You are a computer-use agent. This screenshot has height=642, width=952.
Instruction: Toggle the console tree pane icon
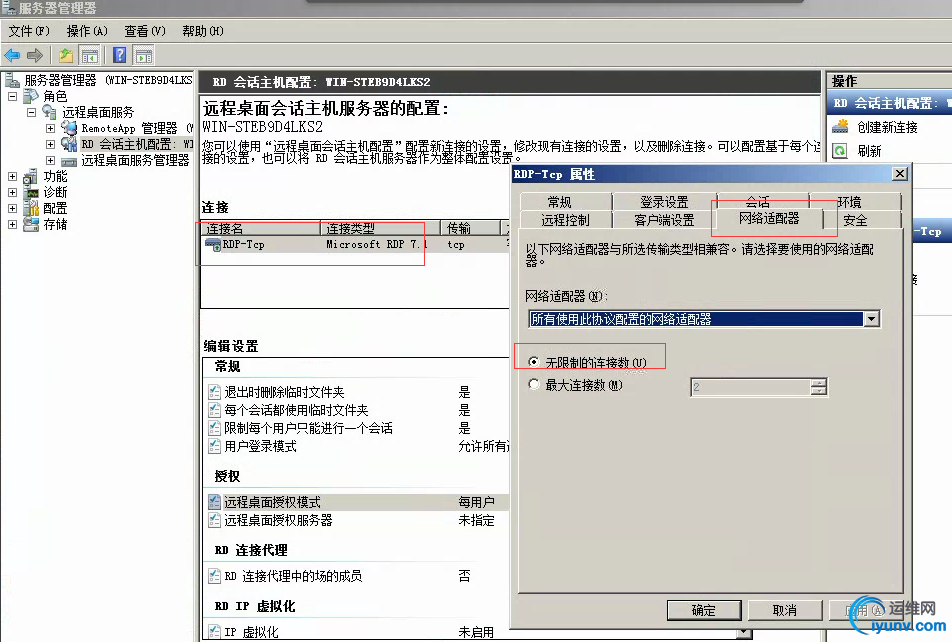point(89,56)
